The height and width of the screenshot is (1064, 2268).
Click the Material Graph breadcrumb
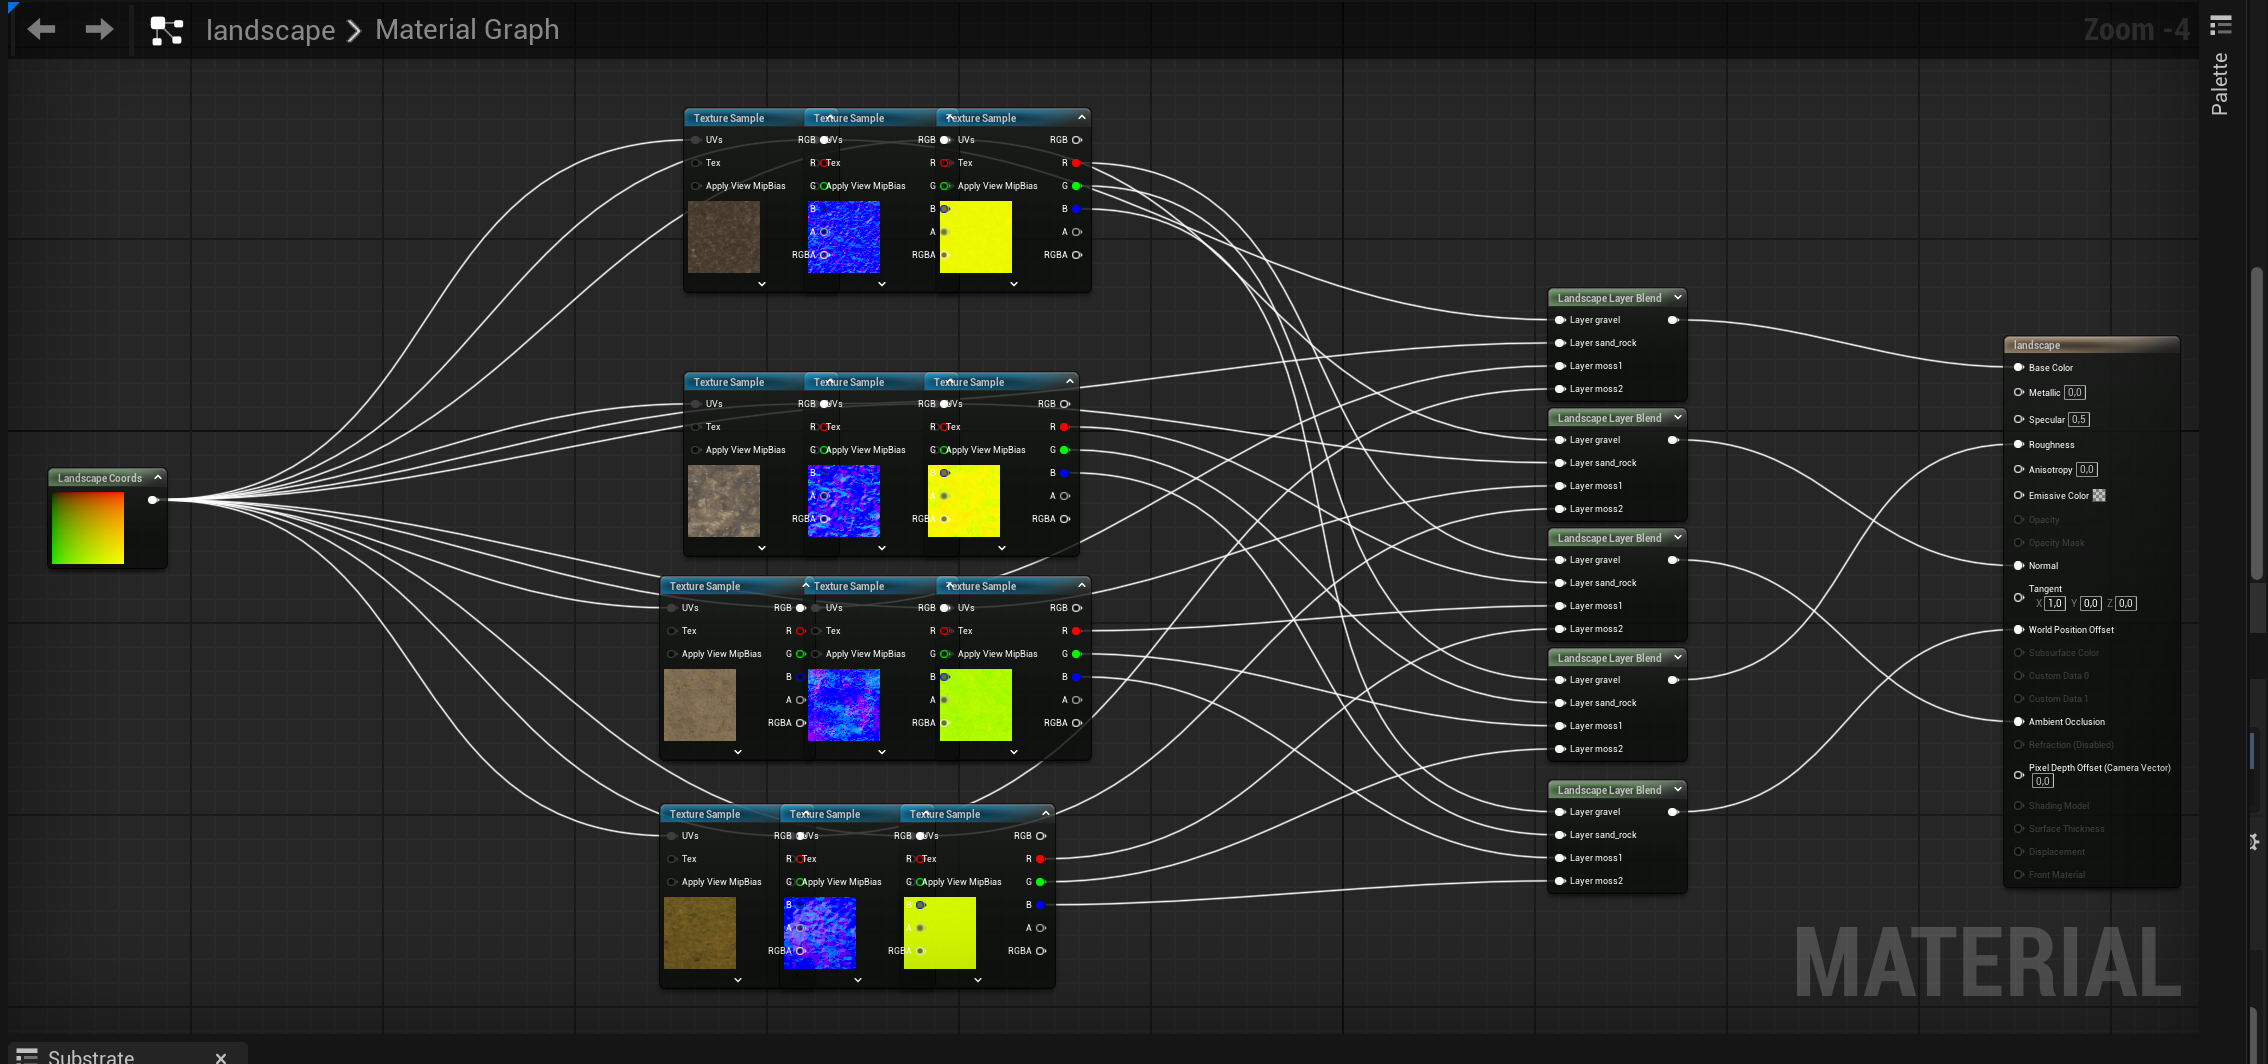[x=467, y=30]
